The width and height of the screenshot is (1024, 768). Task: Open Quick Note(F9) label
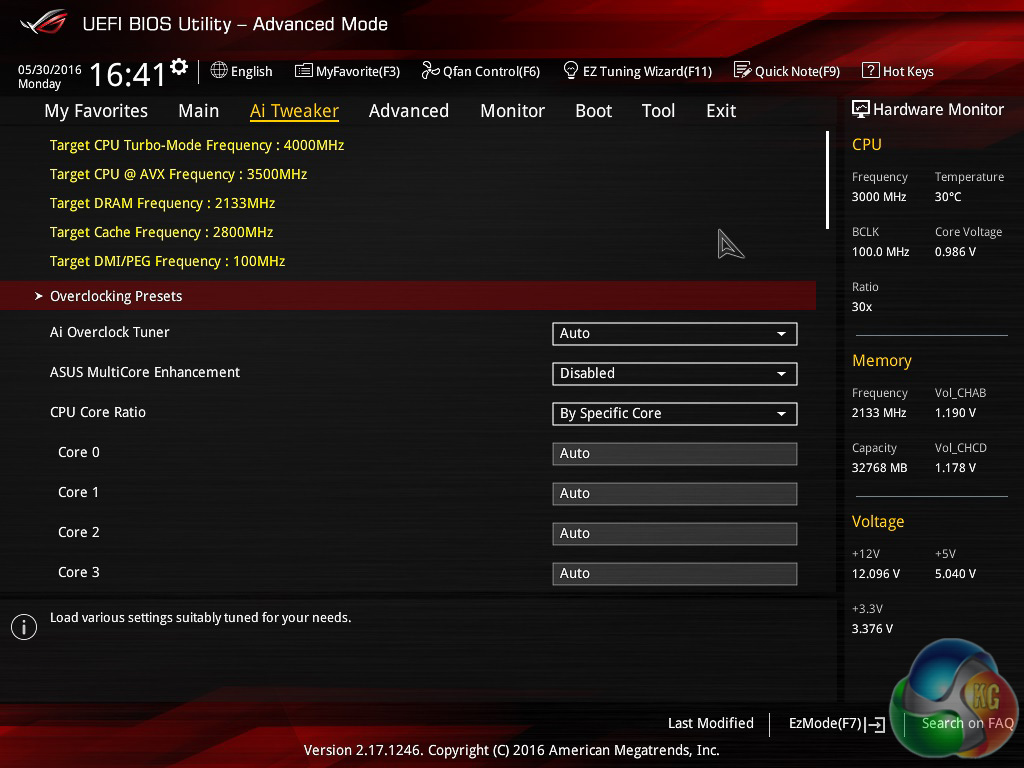coord(797,71)
